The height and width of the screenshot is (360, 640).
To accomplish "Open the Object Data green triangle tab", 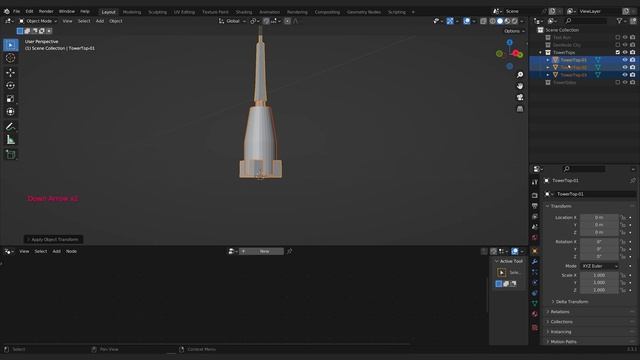I will [x=535, y=303].
